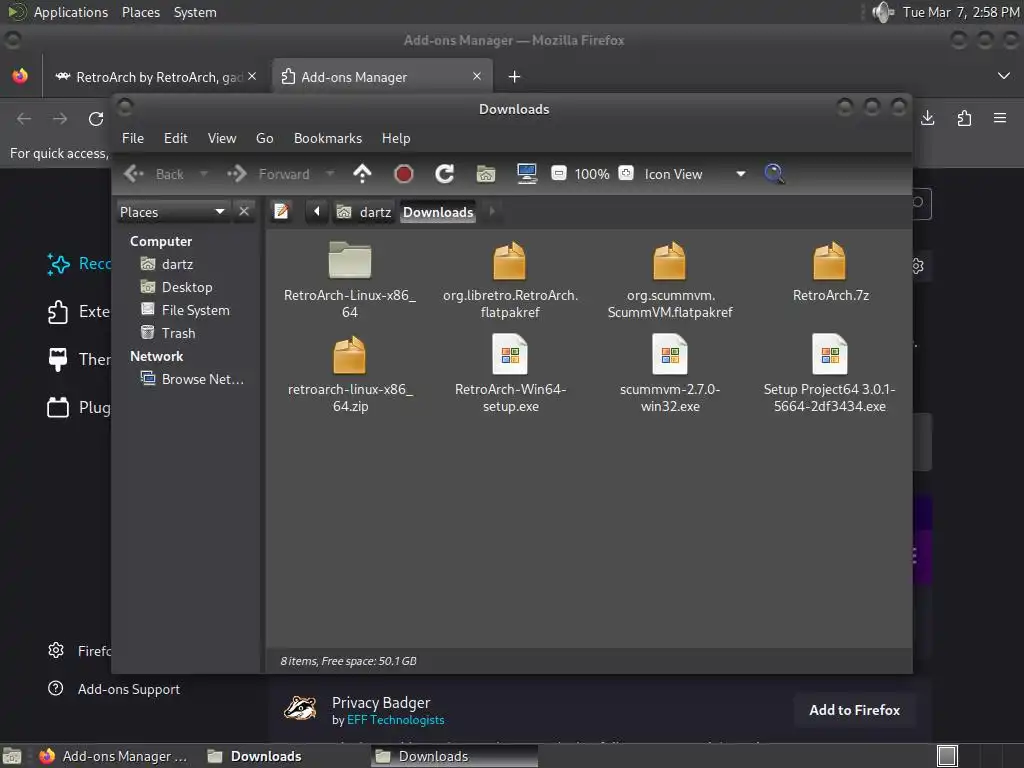Switch to Add-ons Manager taskbar window
The image size is (1024, 768).
[x=114, y=756]
